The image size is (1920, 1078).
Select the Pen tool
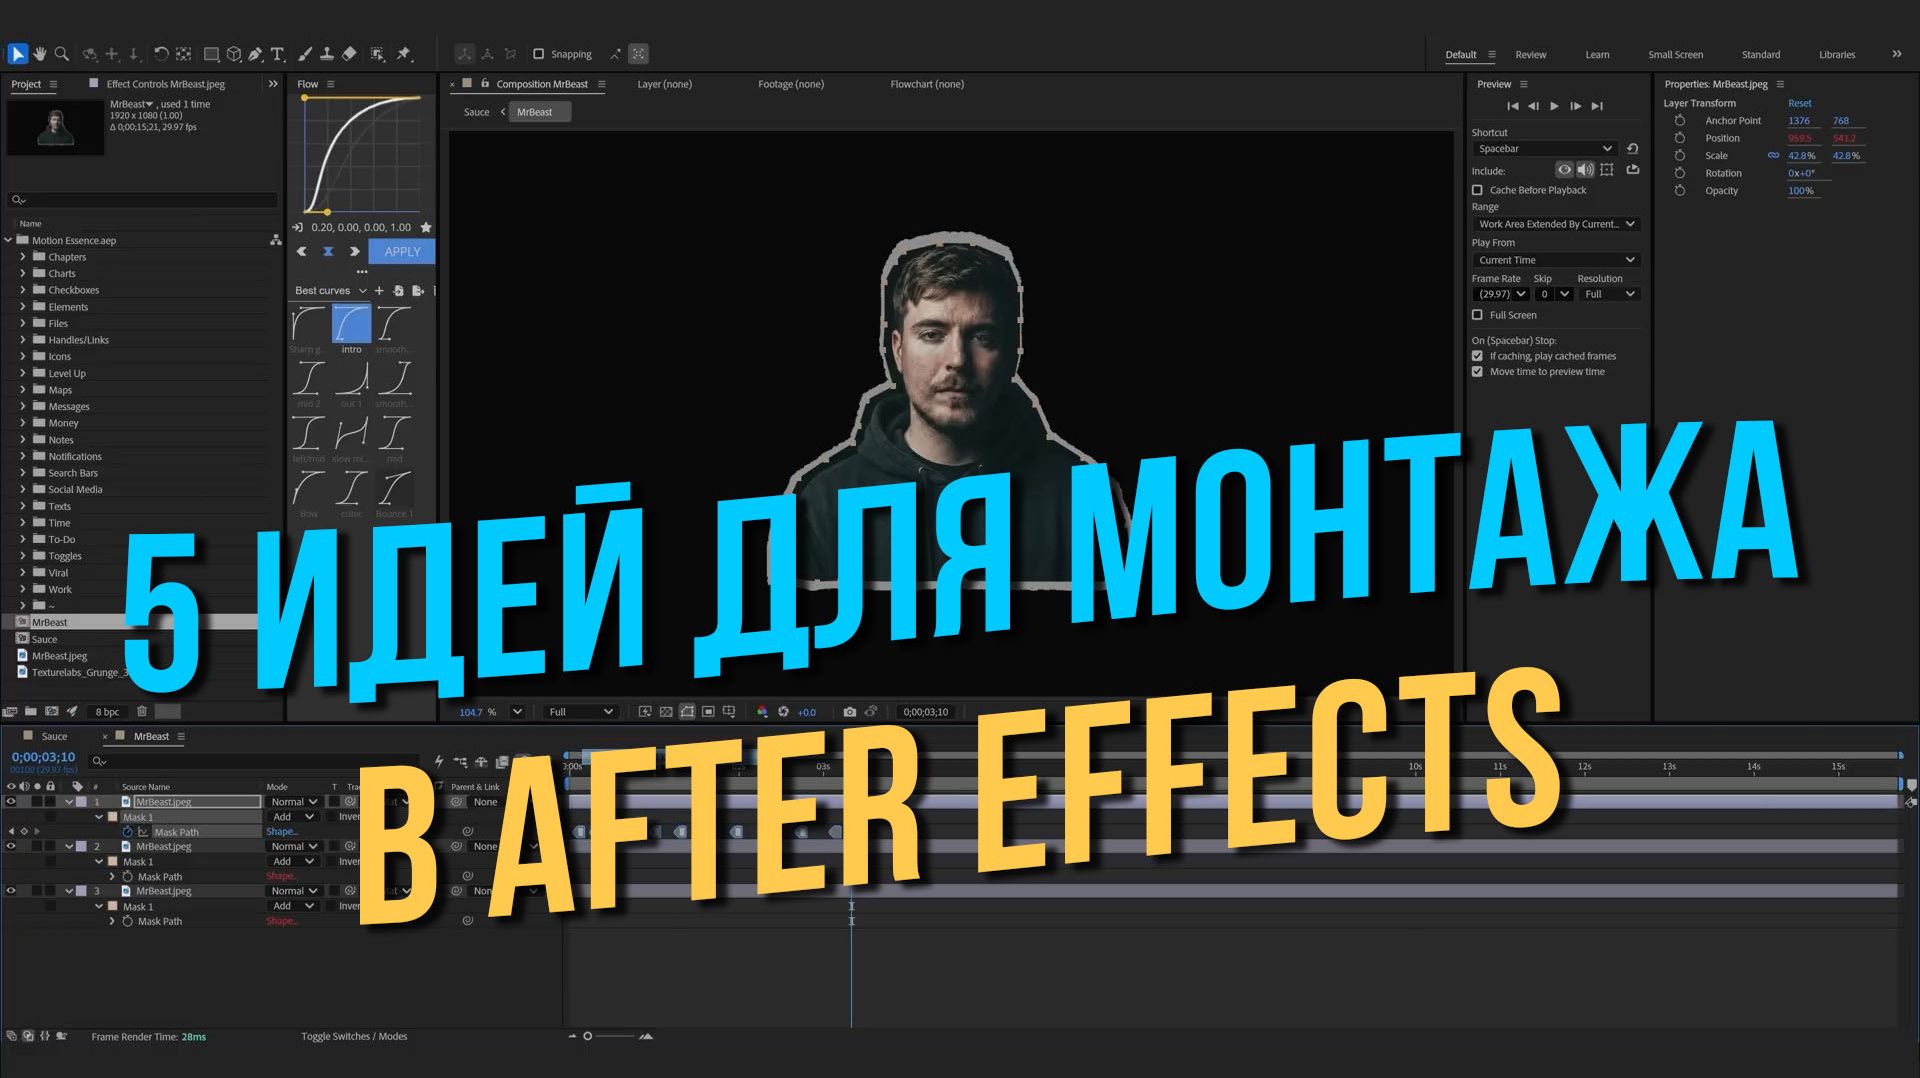(255, 54)
